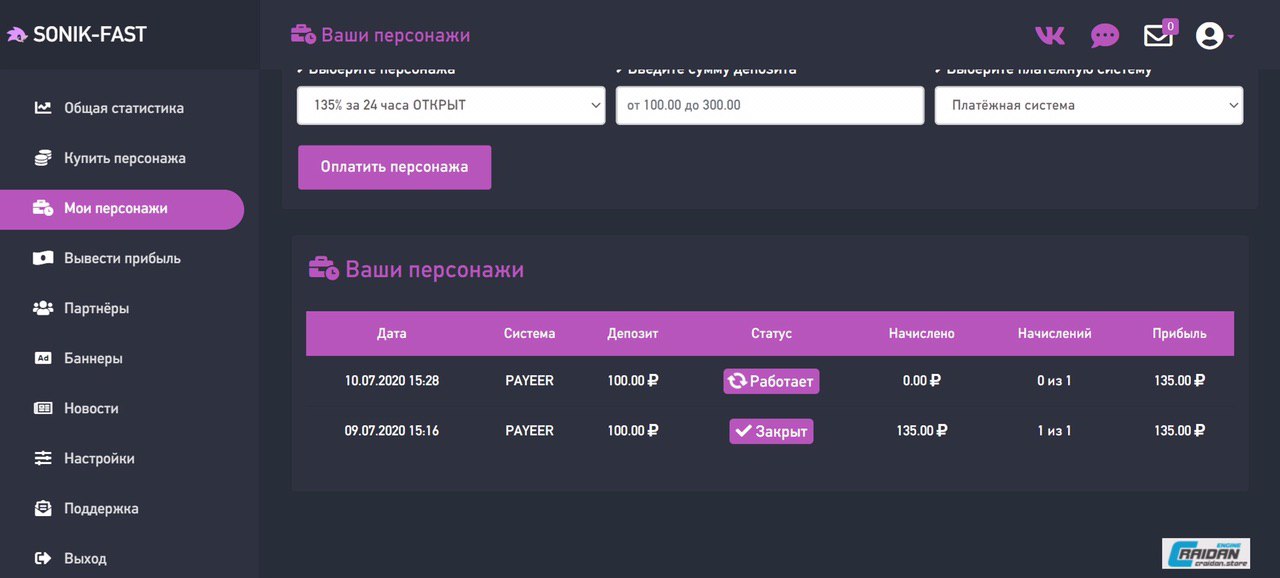Screen dimensions: 1280x578
Task: Click the unread count badge on mail
Action: click(1170, 26)
